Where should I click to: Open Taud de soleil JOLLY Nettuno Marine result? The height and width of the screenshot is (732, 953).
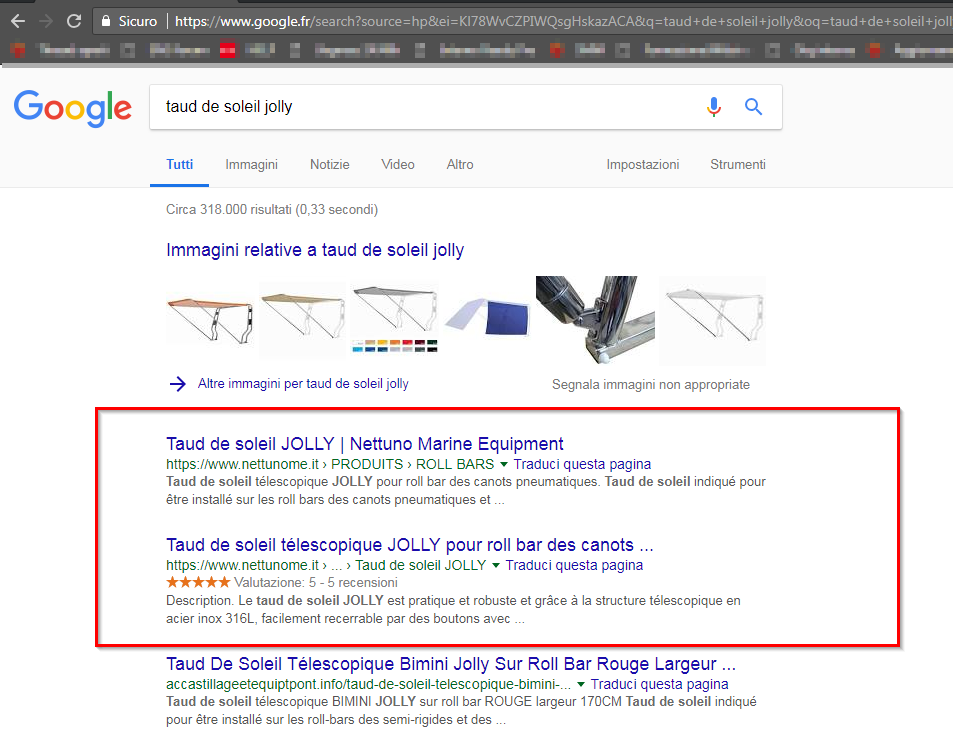[365, 444]
